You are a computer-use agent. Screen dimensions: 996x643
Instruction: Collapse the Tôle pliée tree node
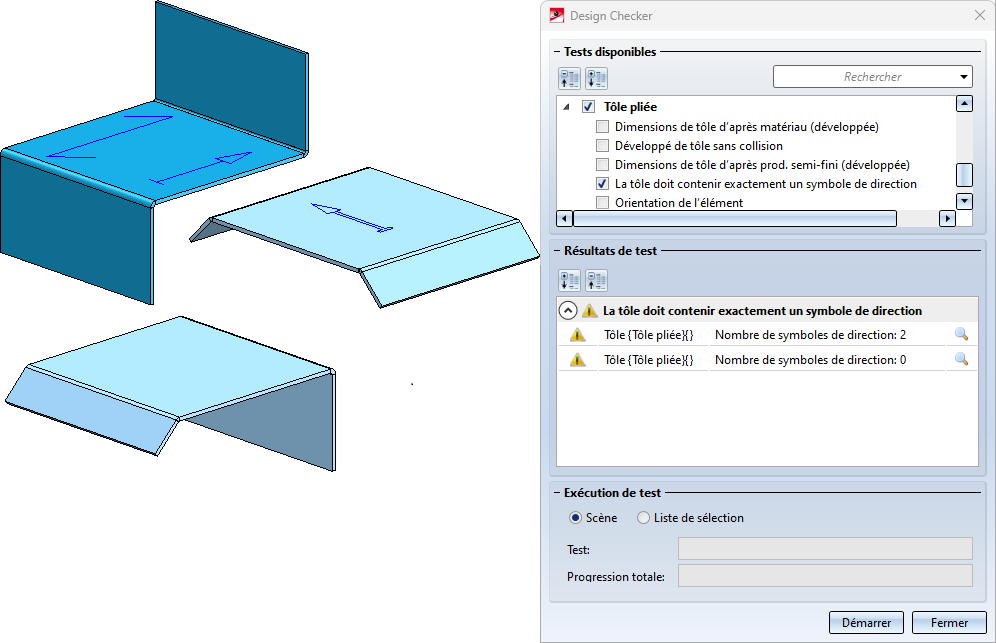coord(567,107)
